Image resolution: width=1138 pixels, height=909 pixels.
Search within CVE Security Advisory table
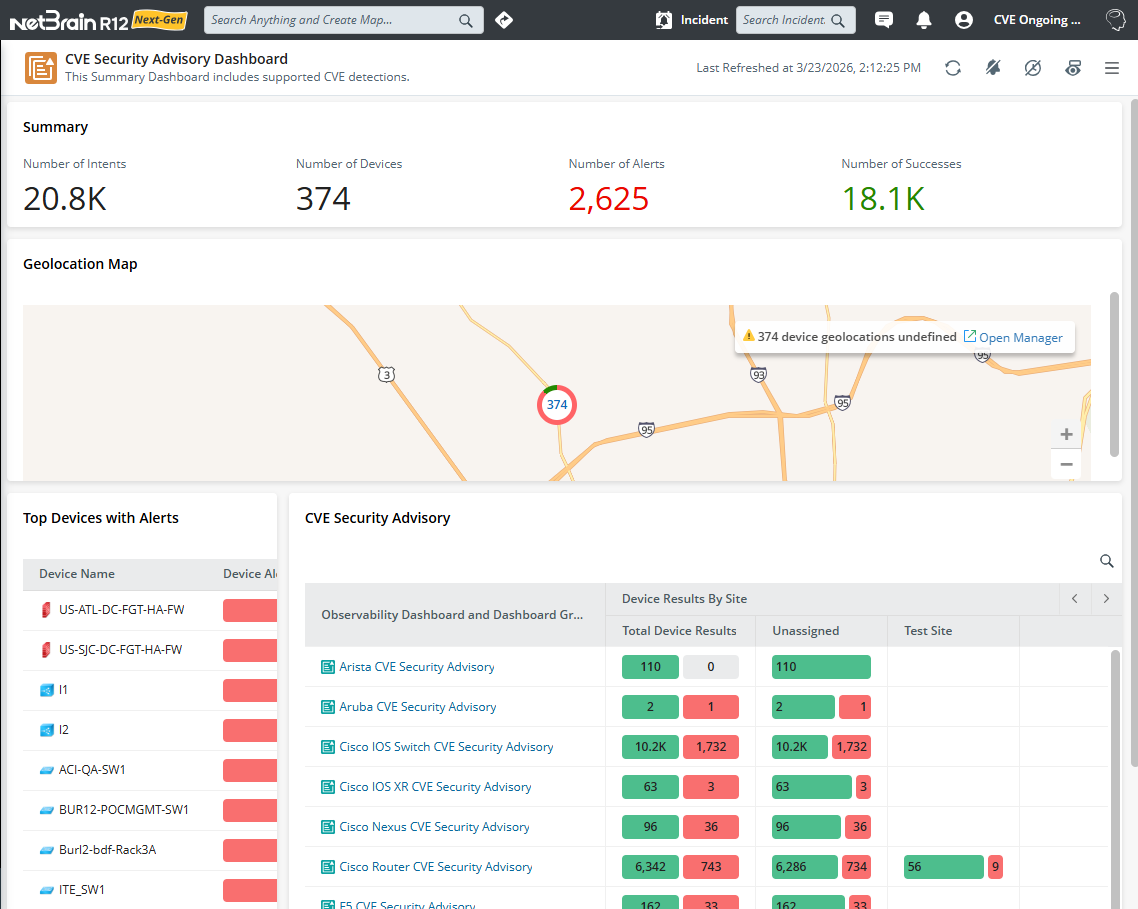[x=1106, y=561]
